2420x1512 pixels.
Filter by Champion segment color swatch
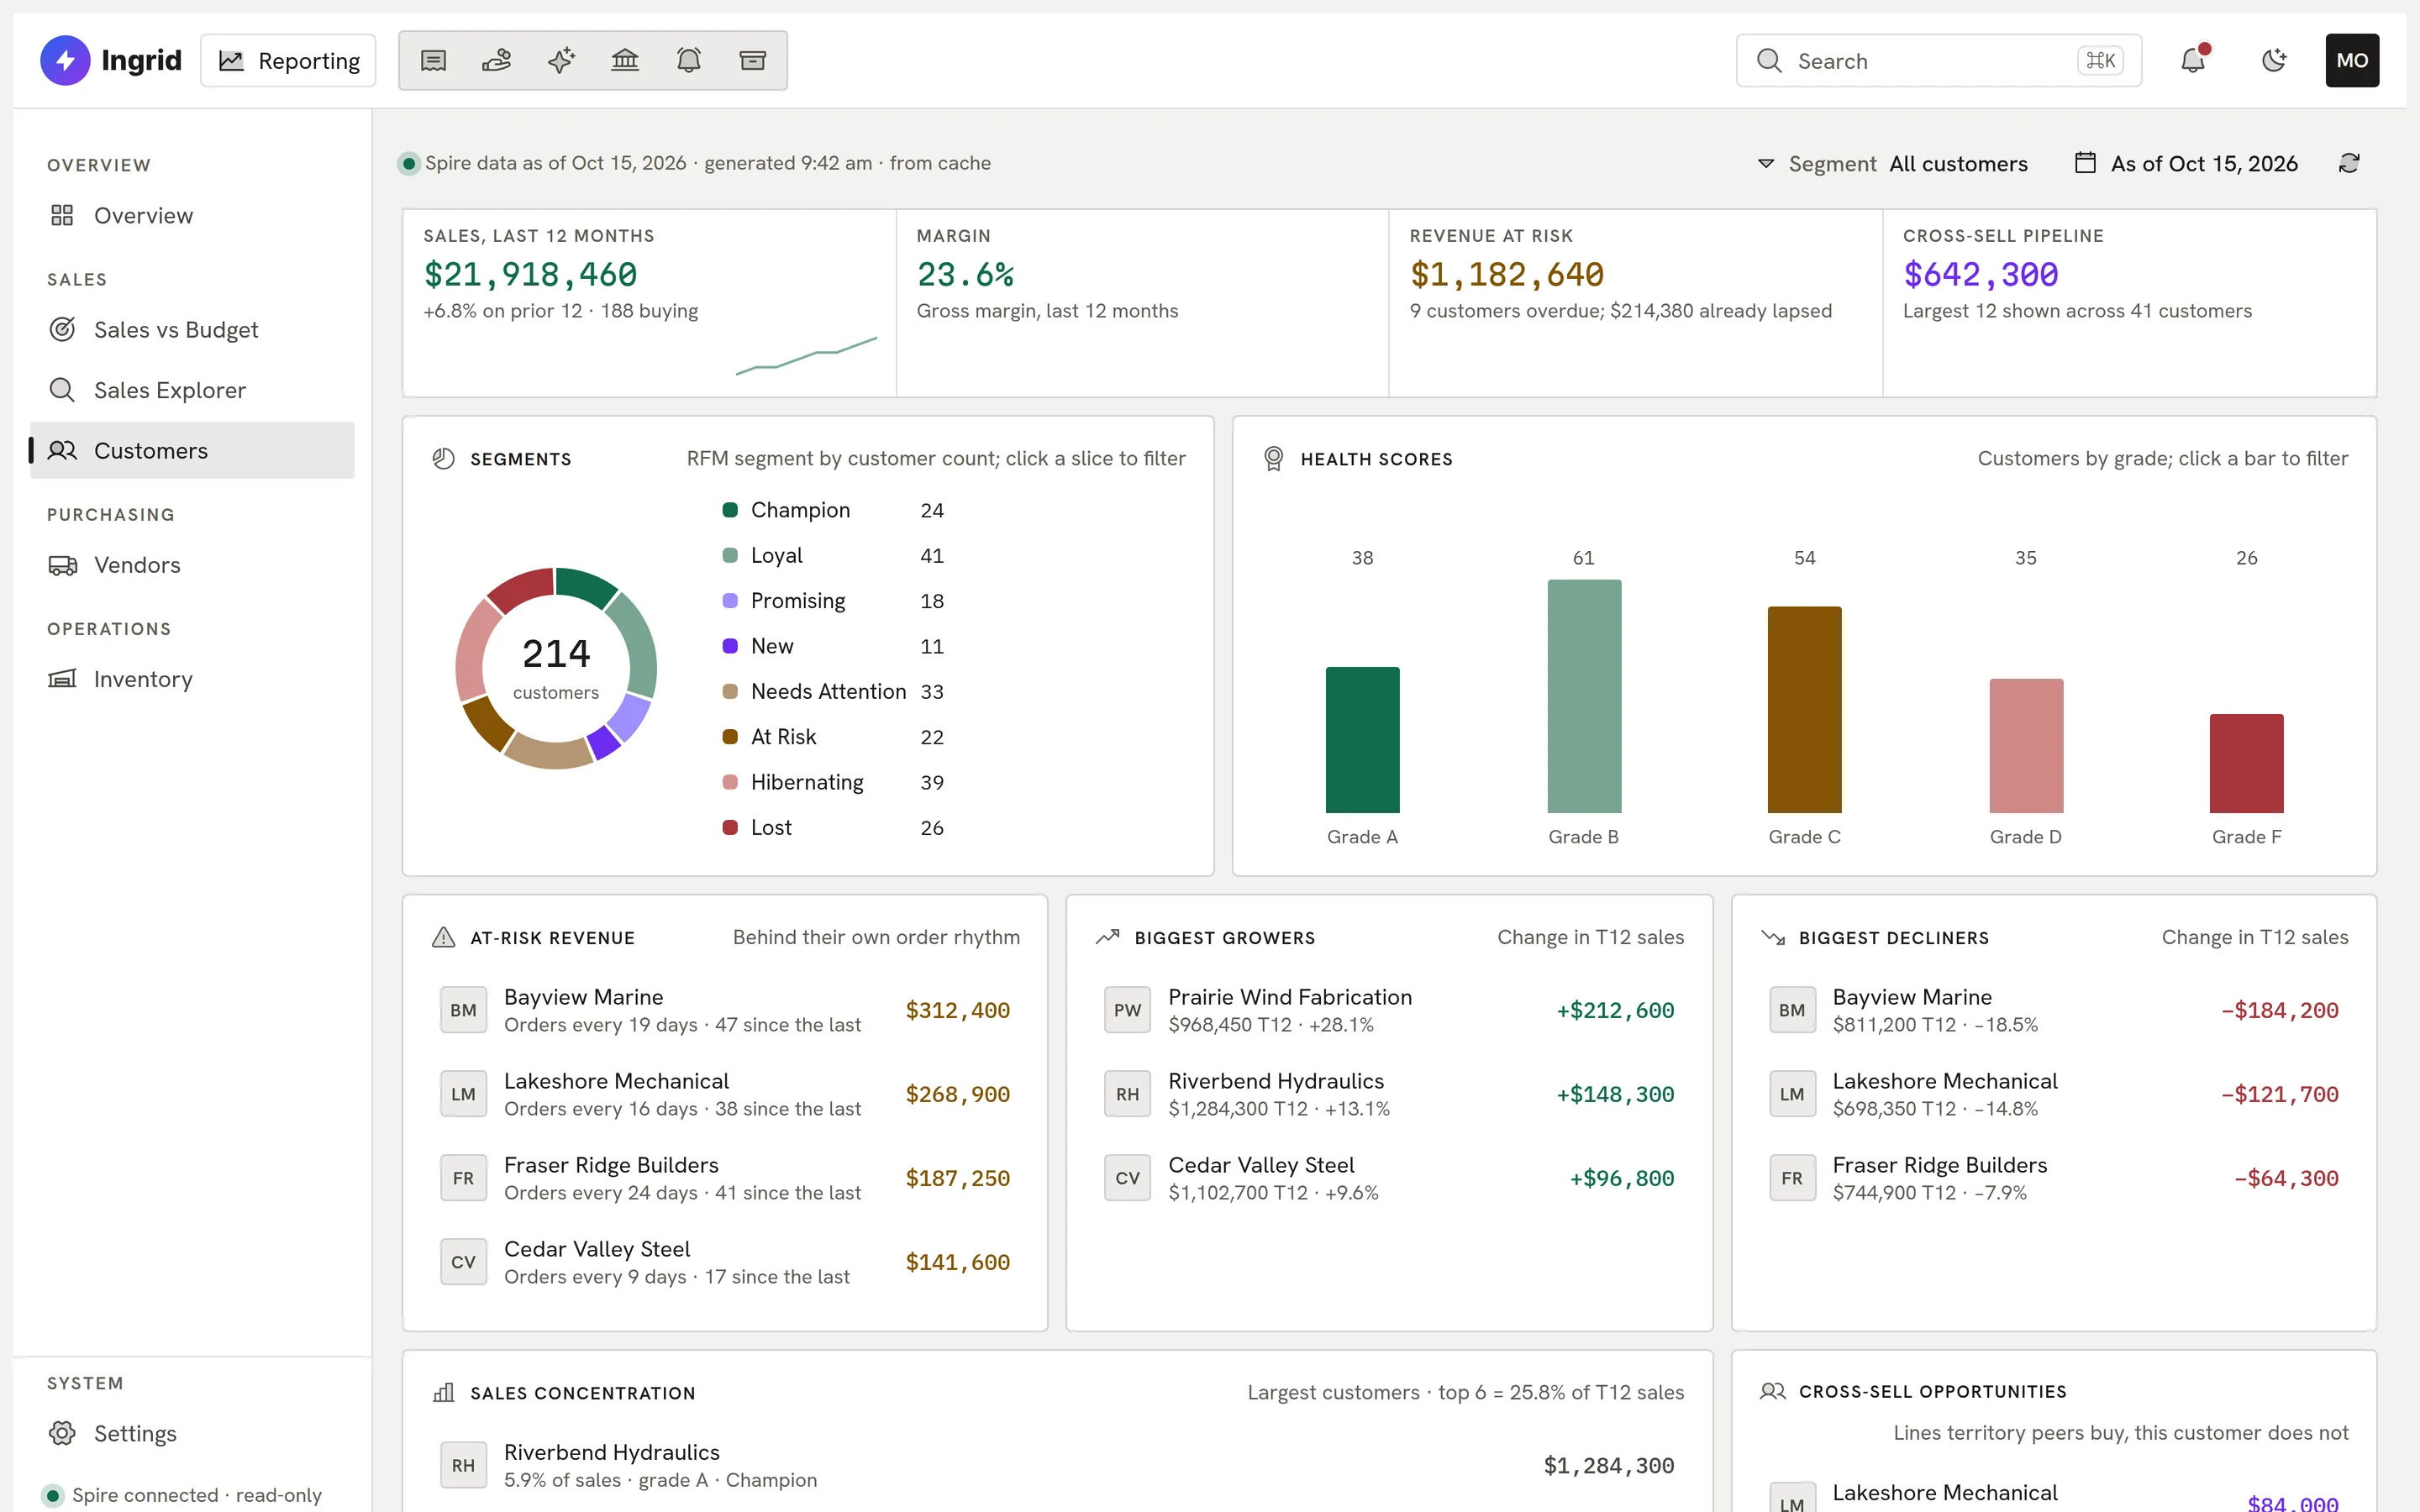pos(730,510)
